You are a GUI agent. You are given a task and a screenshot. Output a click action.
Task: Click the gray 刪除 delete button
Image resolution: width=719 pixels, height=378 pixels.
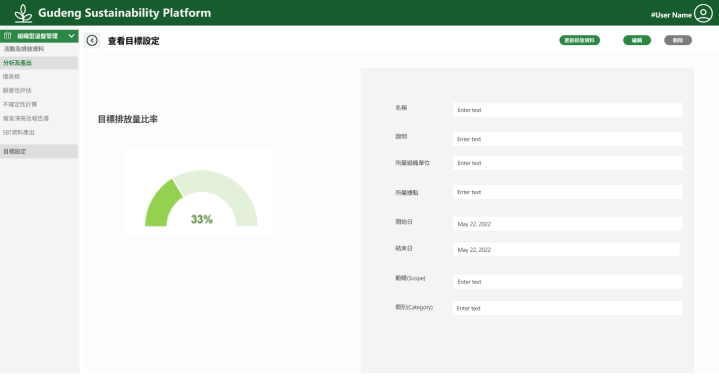pos(678,40)
